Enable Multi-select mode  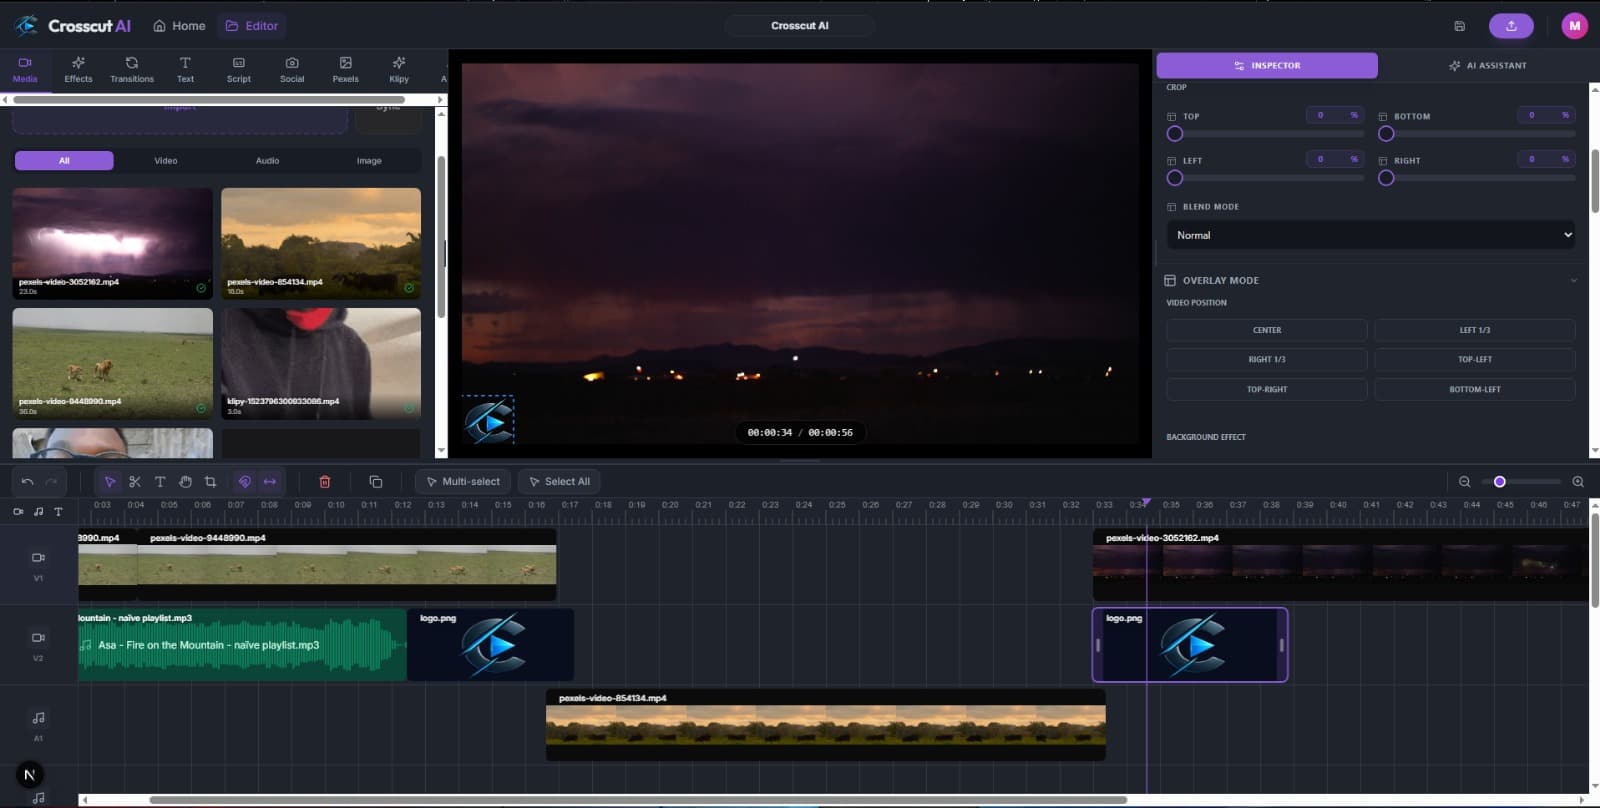coord(463,482)
